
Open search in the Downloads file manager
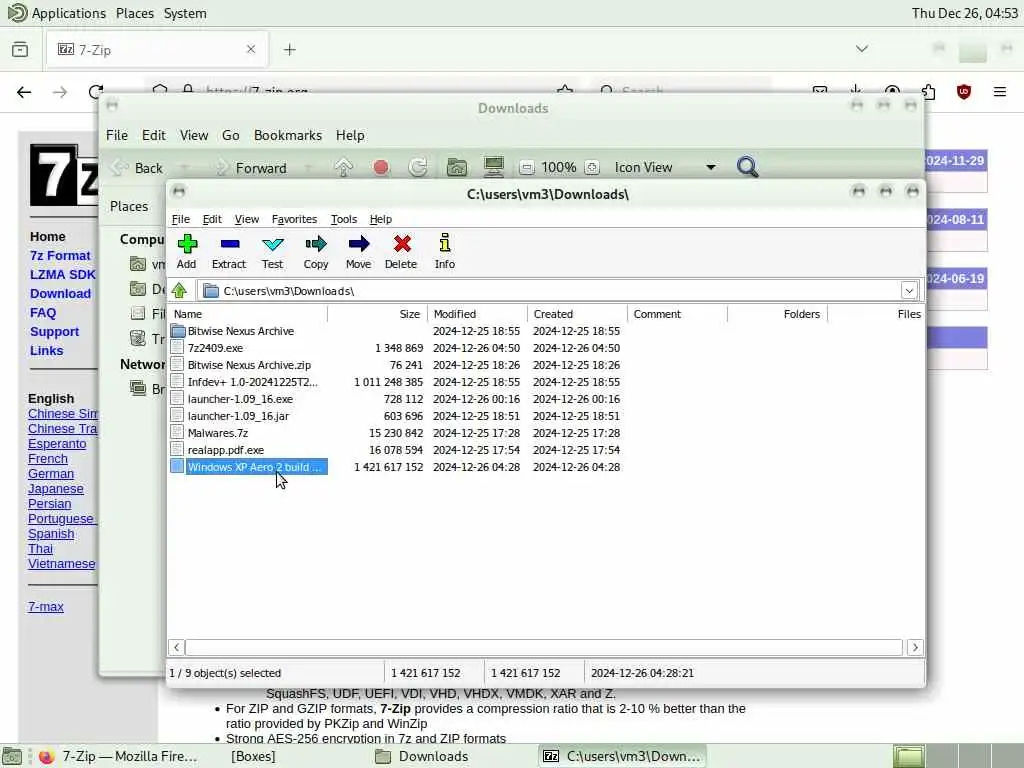click(x=747, y=167)
